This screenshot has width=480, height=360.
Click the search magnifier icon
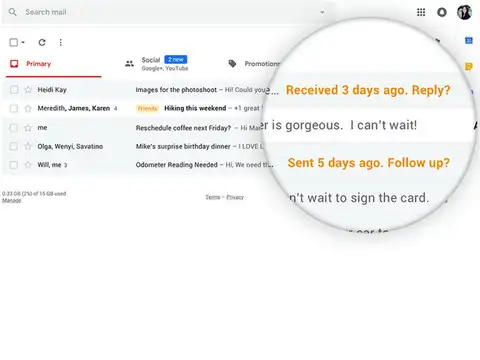tap(13, 12)
